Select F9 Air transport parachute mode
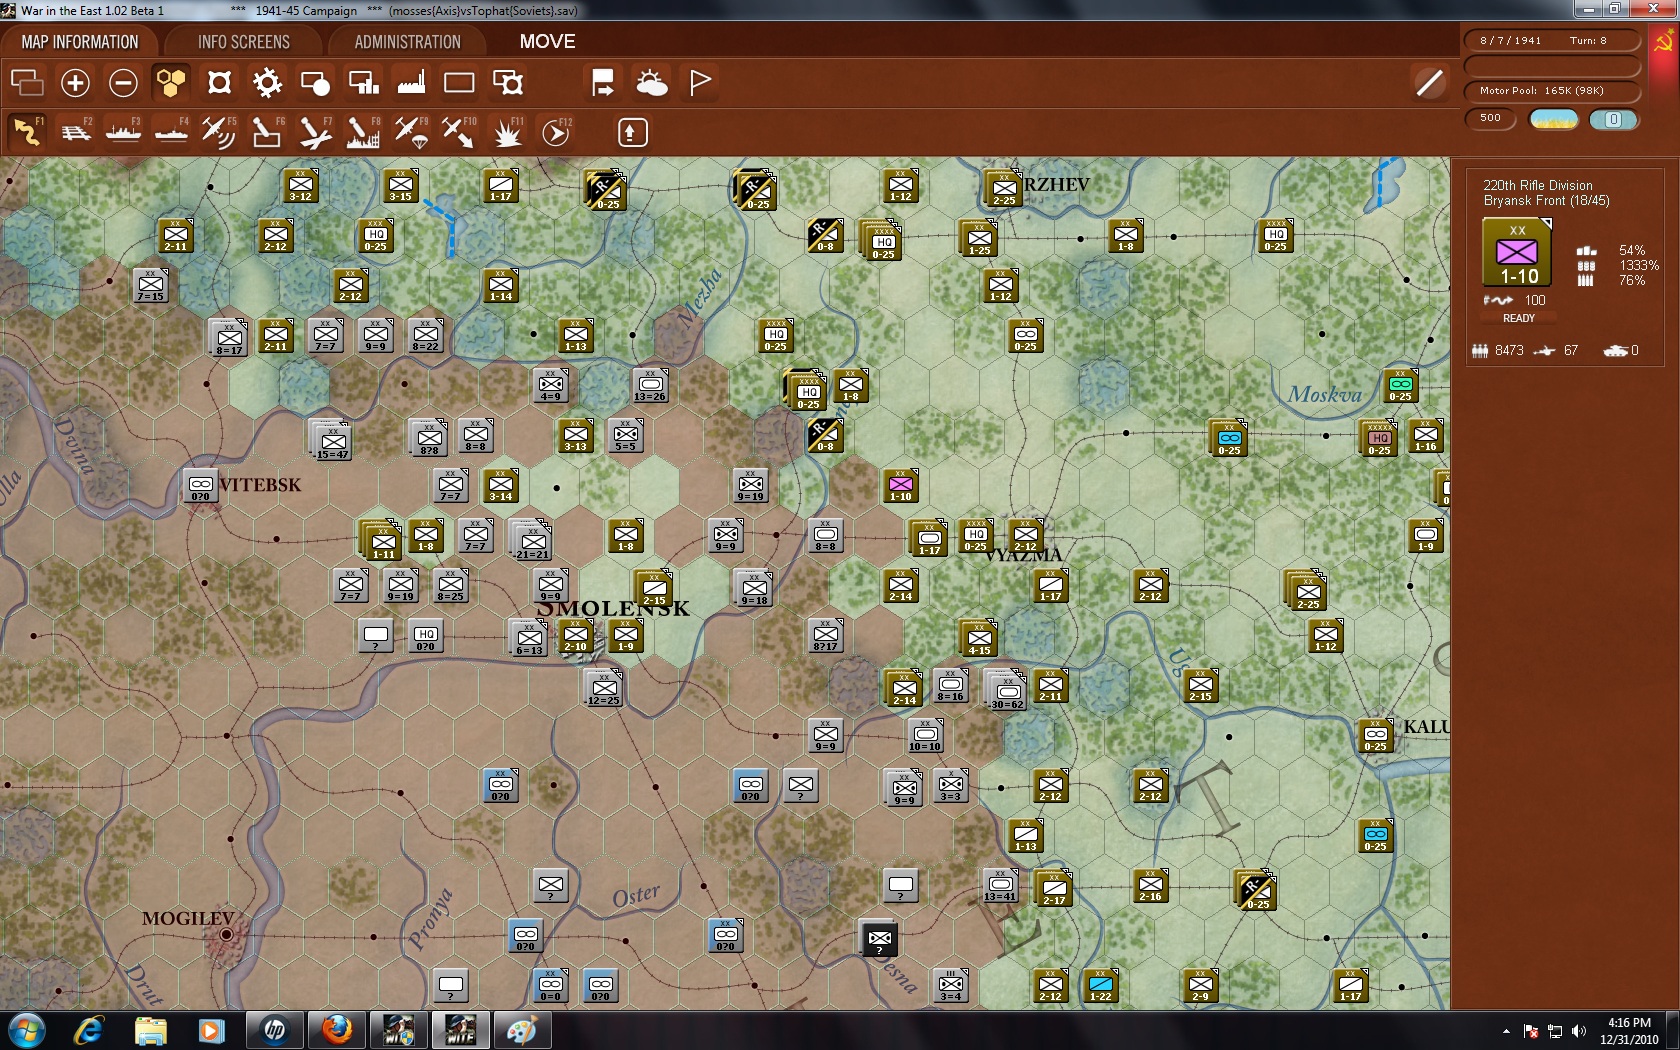The height and width of the screenshot is (1050, 1680). pos(411,132)
